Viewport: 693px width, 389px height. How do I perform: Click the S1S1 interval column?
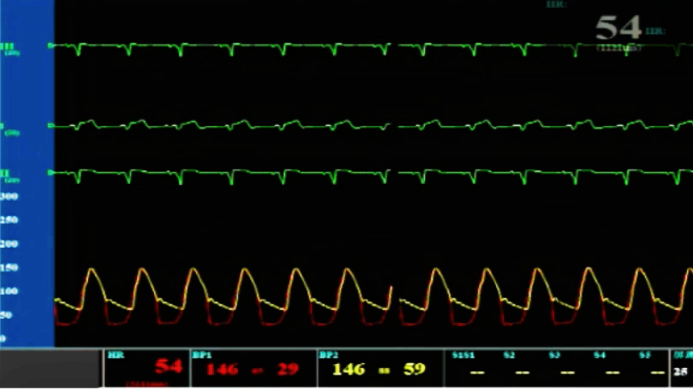(x=468, y=368)
